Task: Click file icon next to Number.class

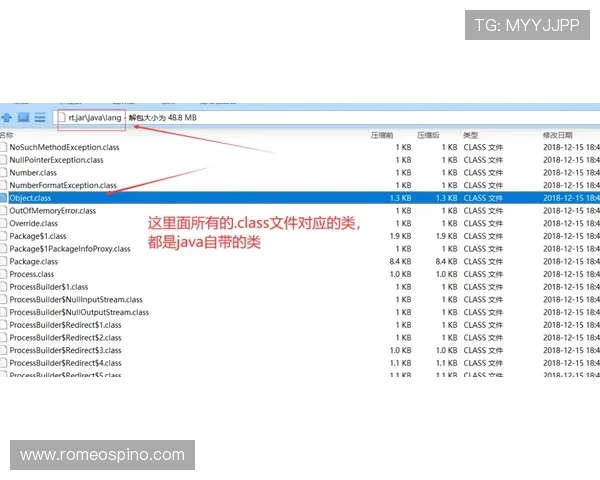Action: tap(3, 173)
